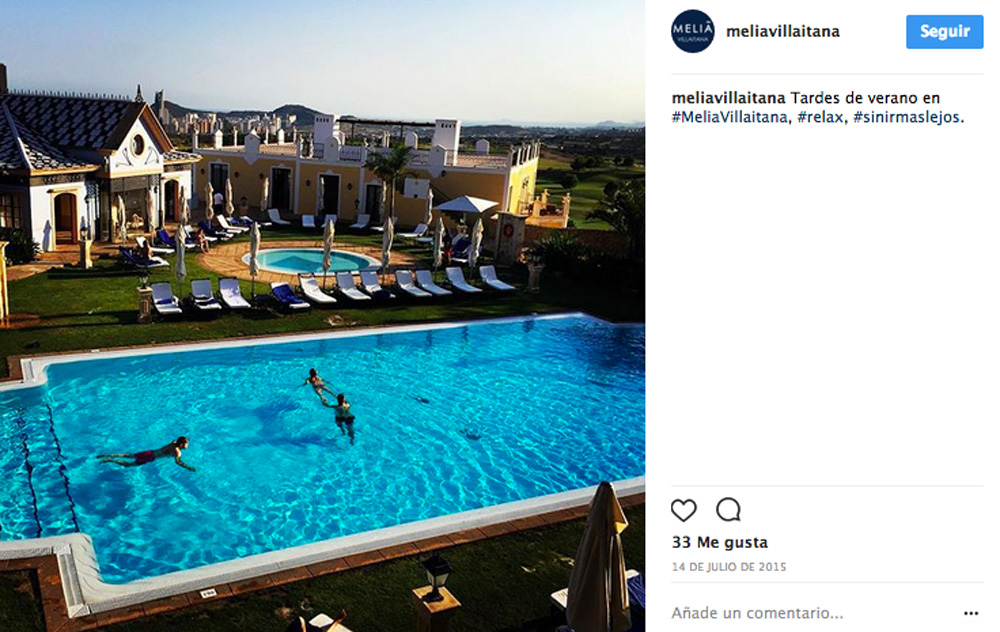Follow the account with Seguir button

(945, 31)
